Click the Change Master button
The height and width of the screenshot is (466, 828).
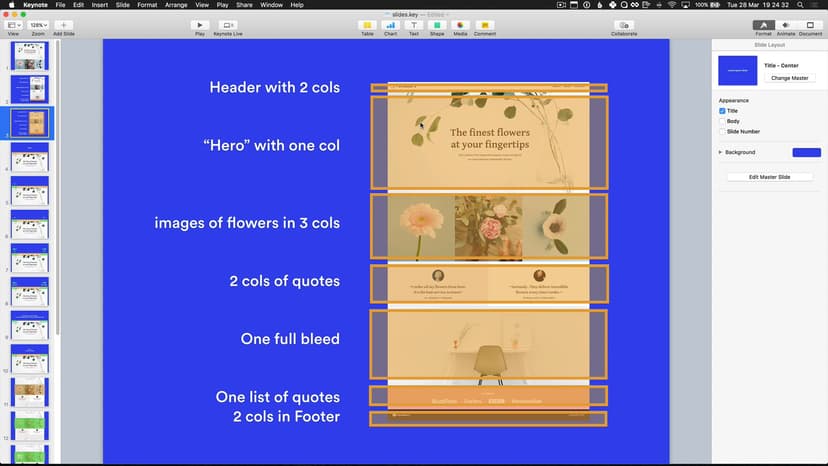790,78
